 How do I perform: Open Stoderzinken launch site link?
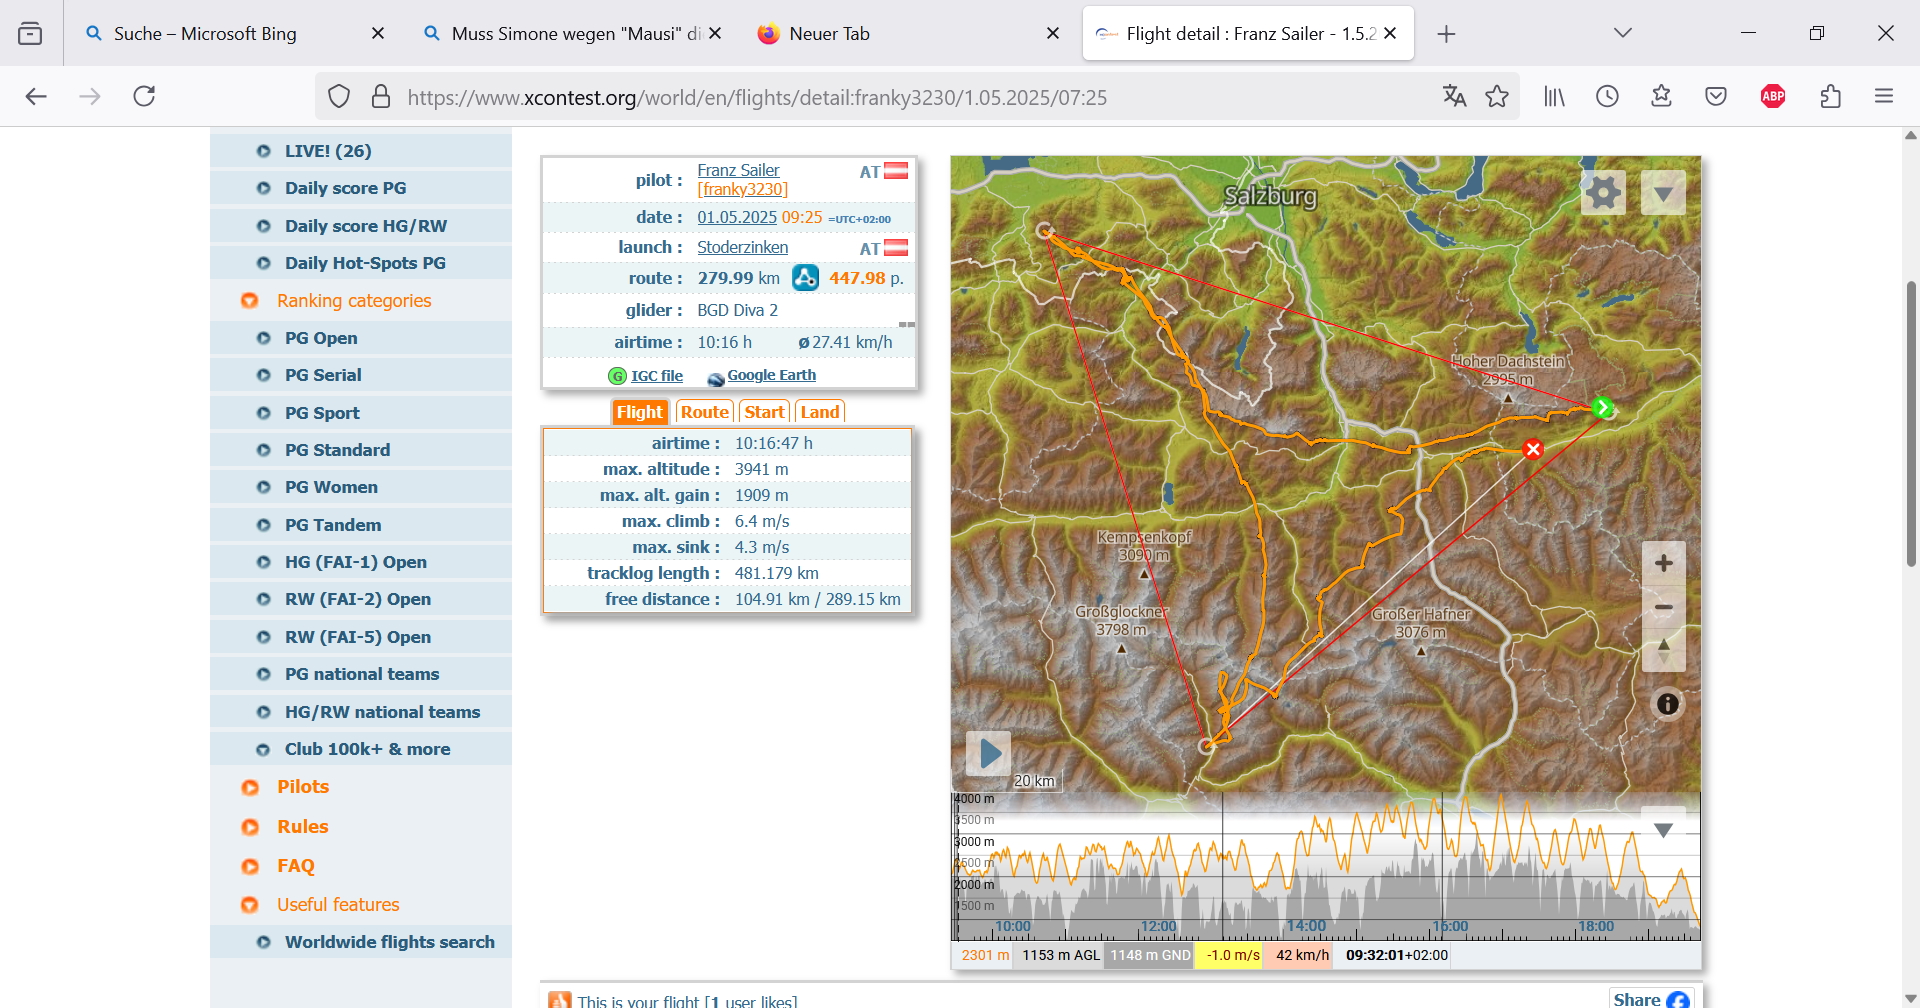click(742, 247)
